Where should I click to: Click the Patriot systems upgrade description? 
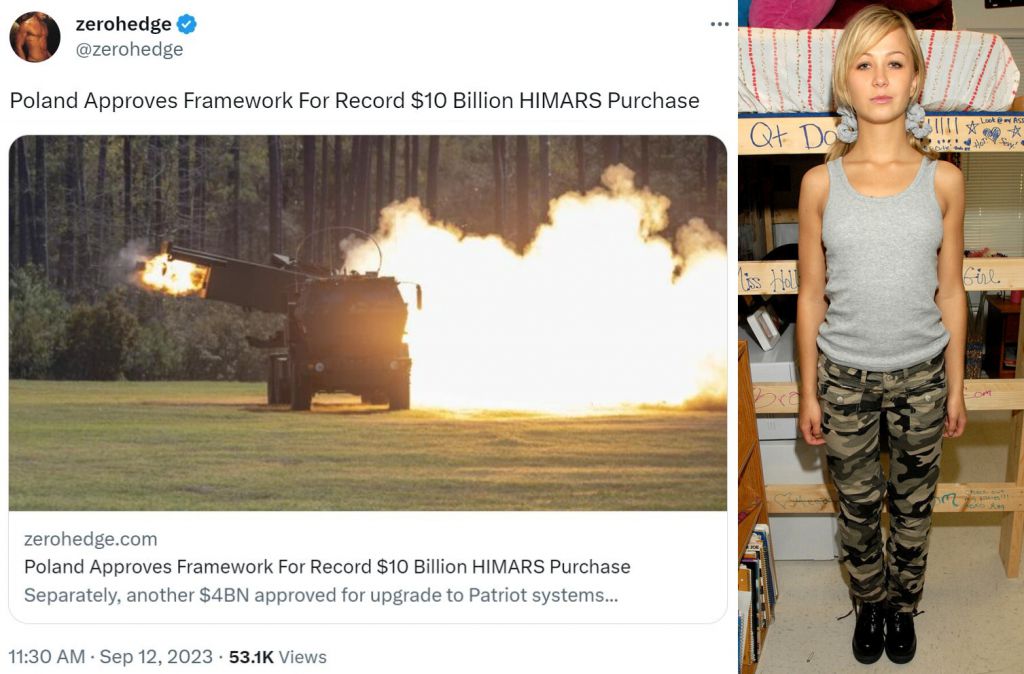(321, 595)
